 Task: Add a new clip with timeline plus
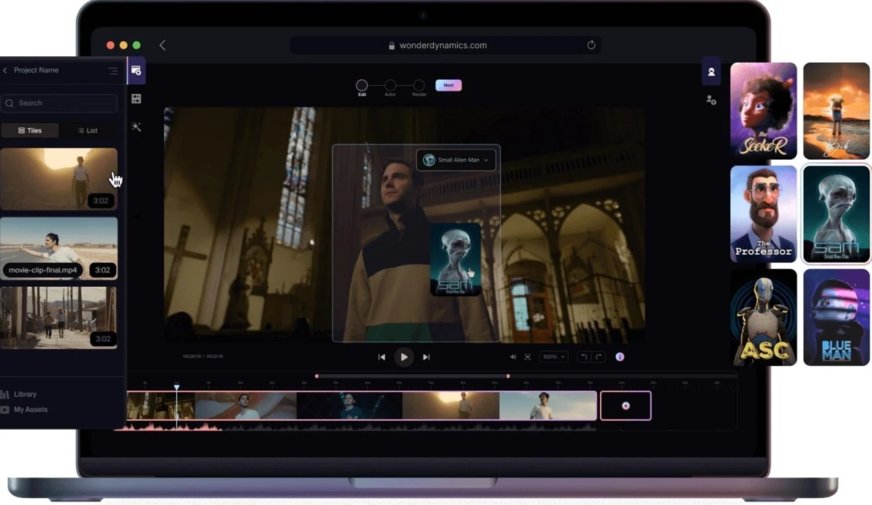tap(626, 405)
